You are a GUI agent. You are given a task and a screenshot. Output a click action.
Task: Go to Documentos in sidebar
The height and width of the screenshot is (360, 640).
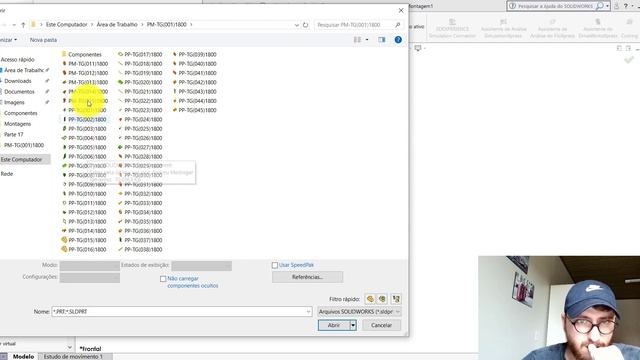coord(19,91)
